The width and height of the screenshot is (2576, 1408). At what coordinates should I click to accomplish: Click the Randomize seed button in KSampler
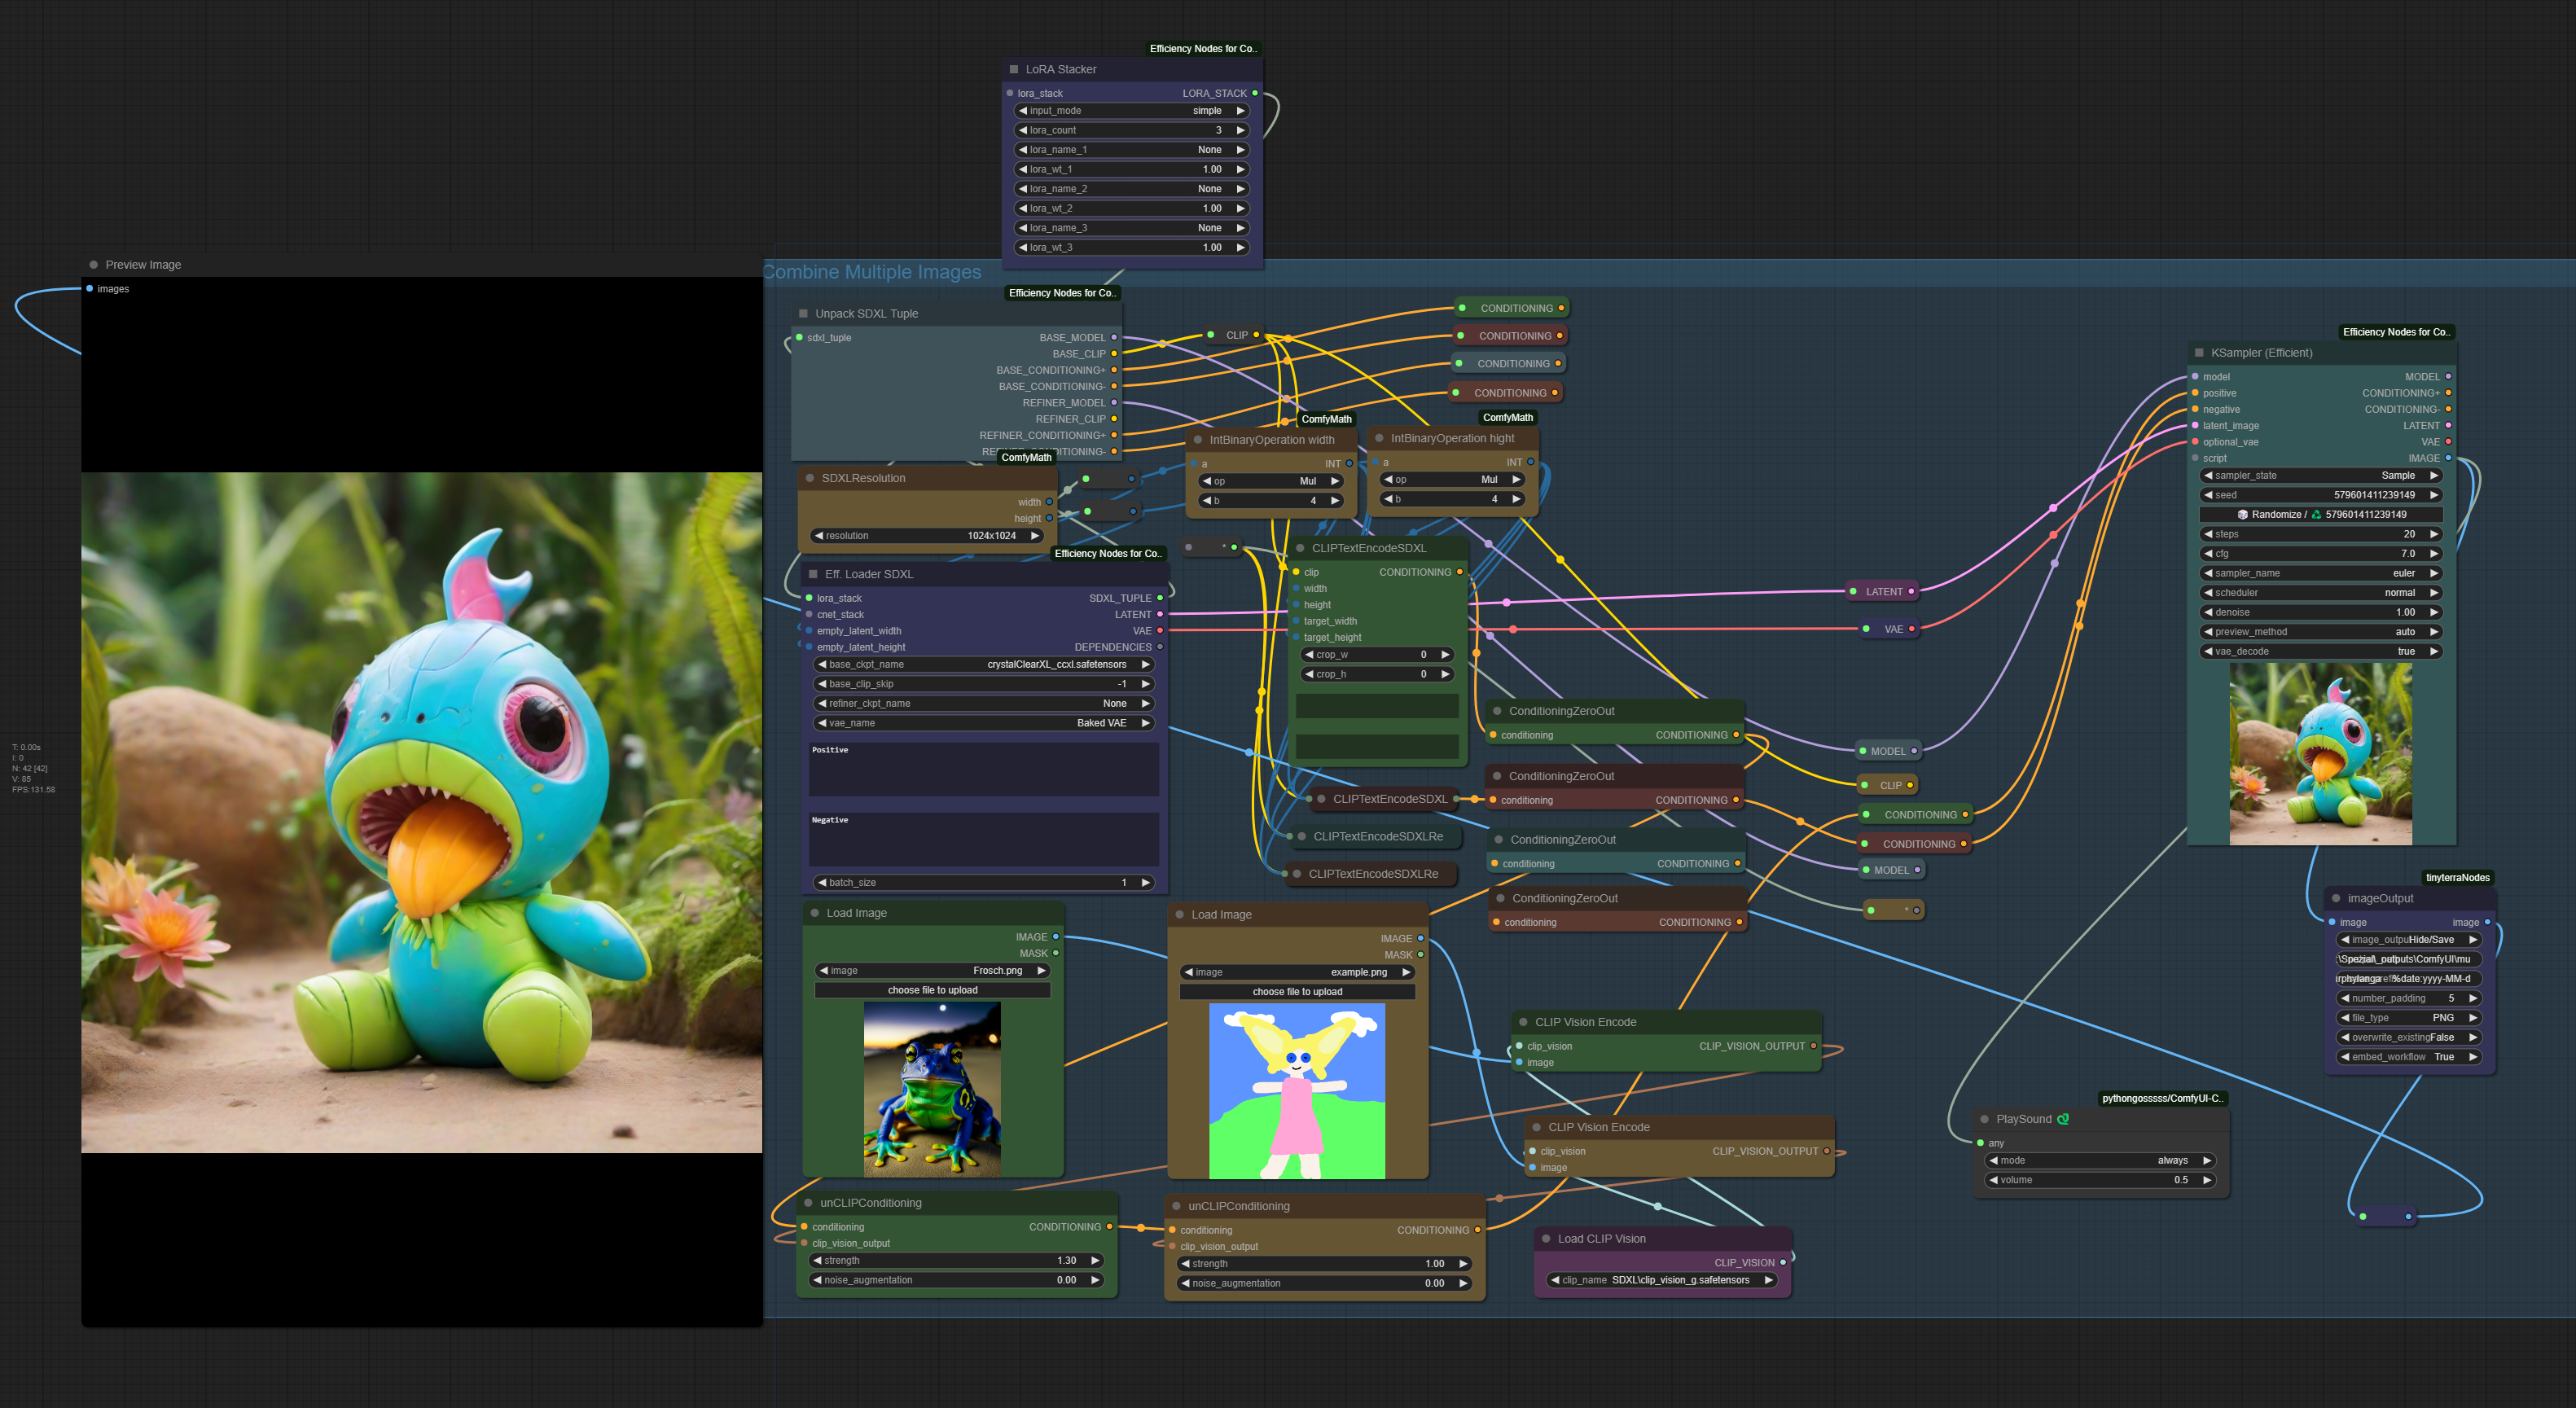point(2321,515)
